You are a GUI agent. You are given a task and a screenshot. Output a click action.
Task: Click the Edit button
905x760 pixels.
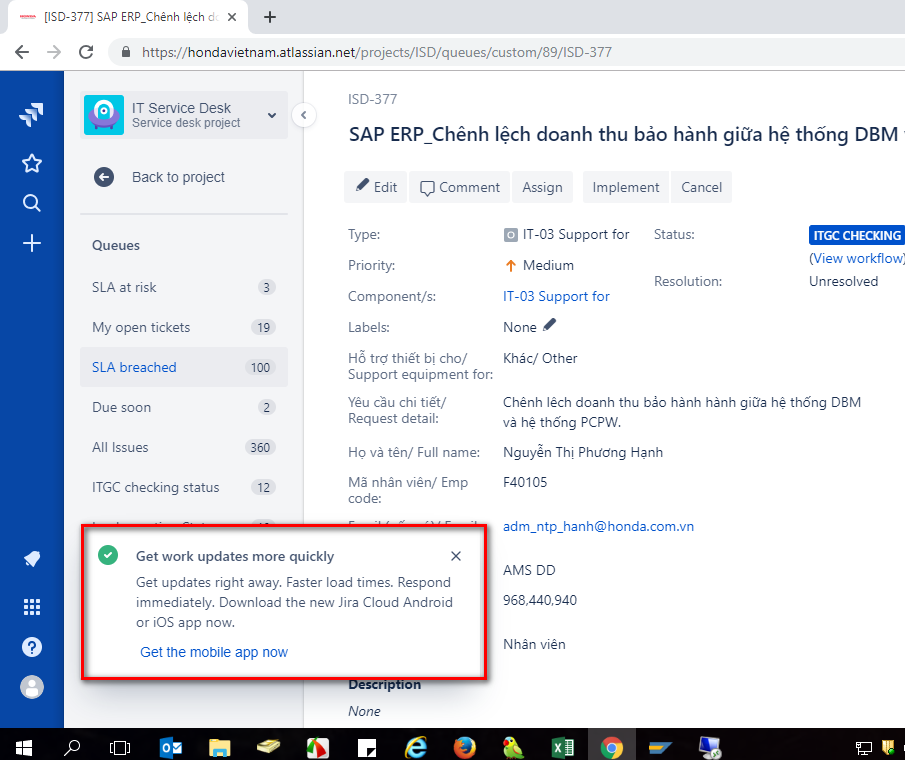376,187
